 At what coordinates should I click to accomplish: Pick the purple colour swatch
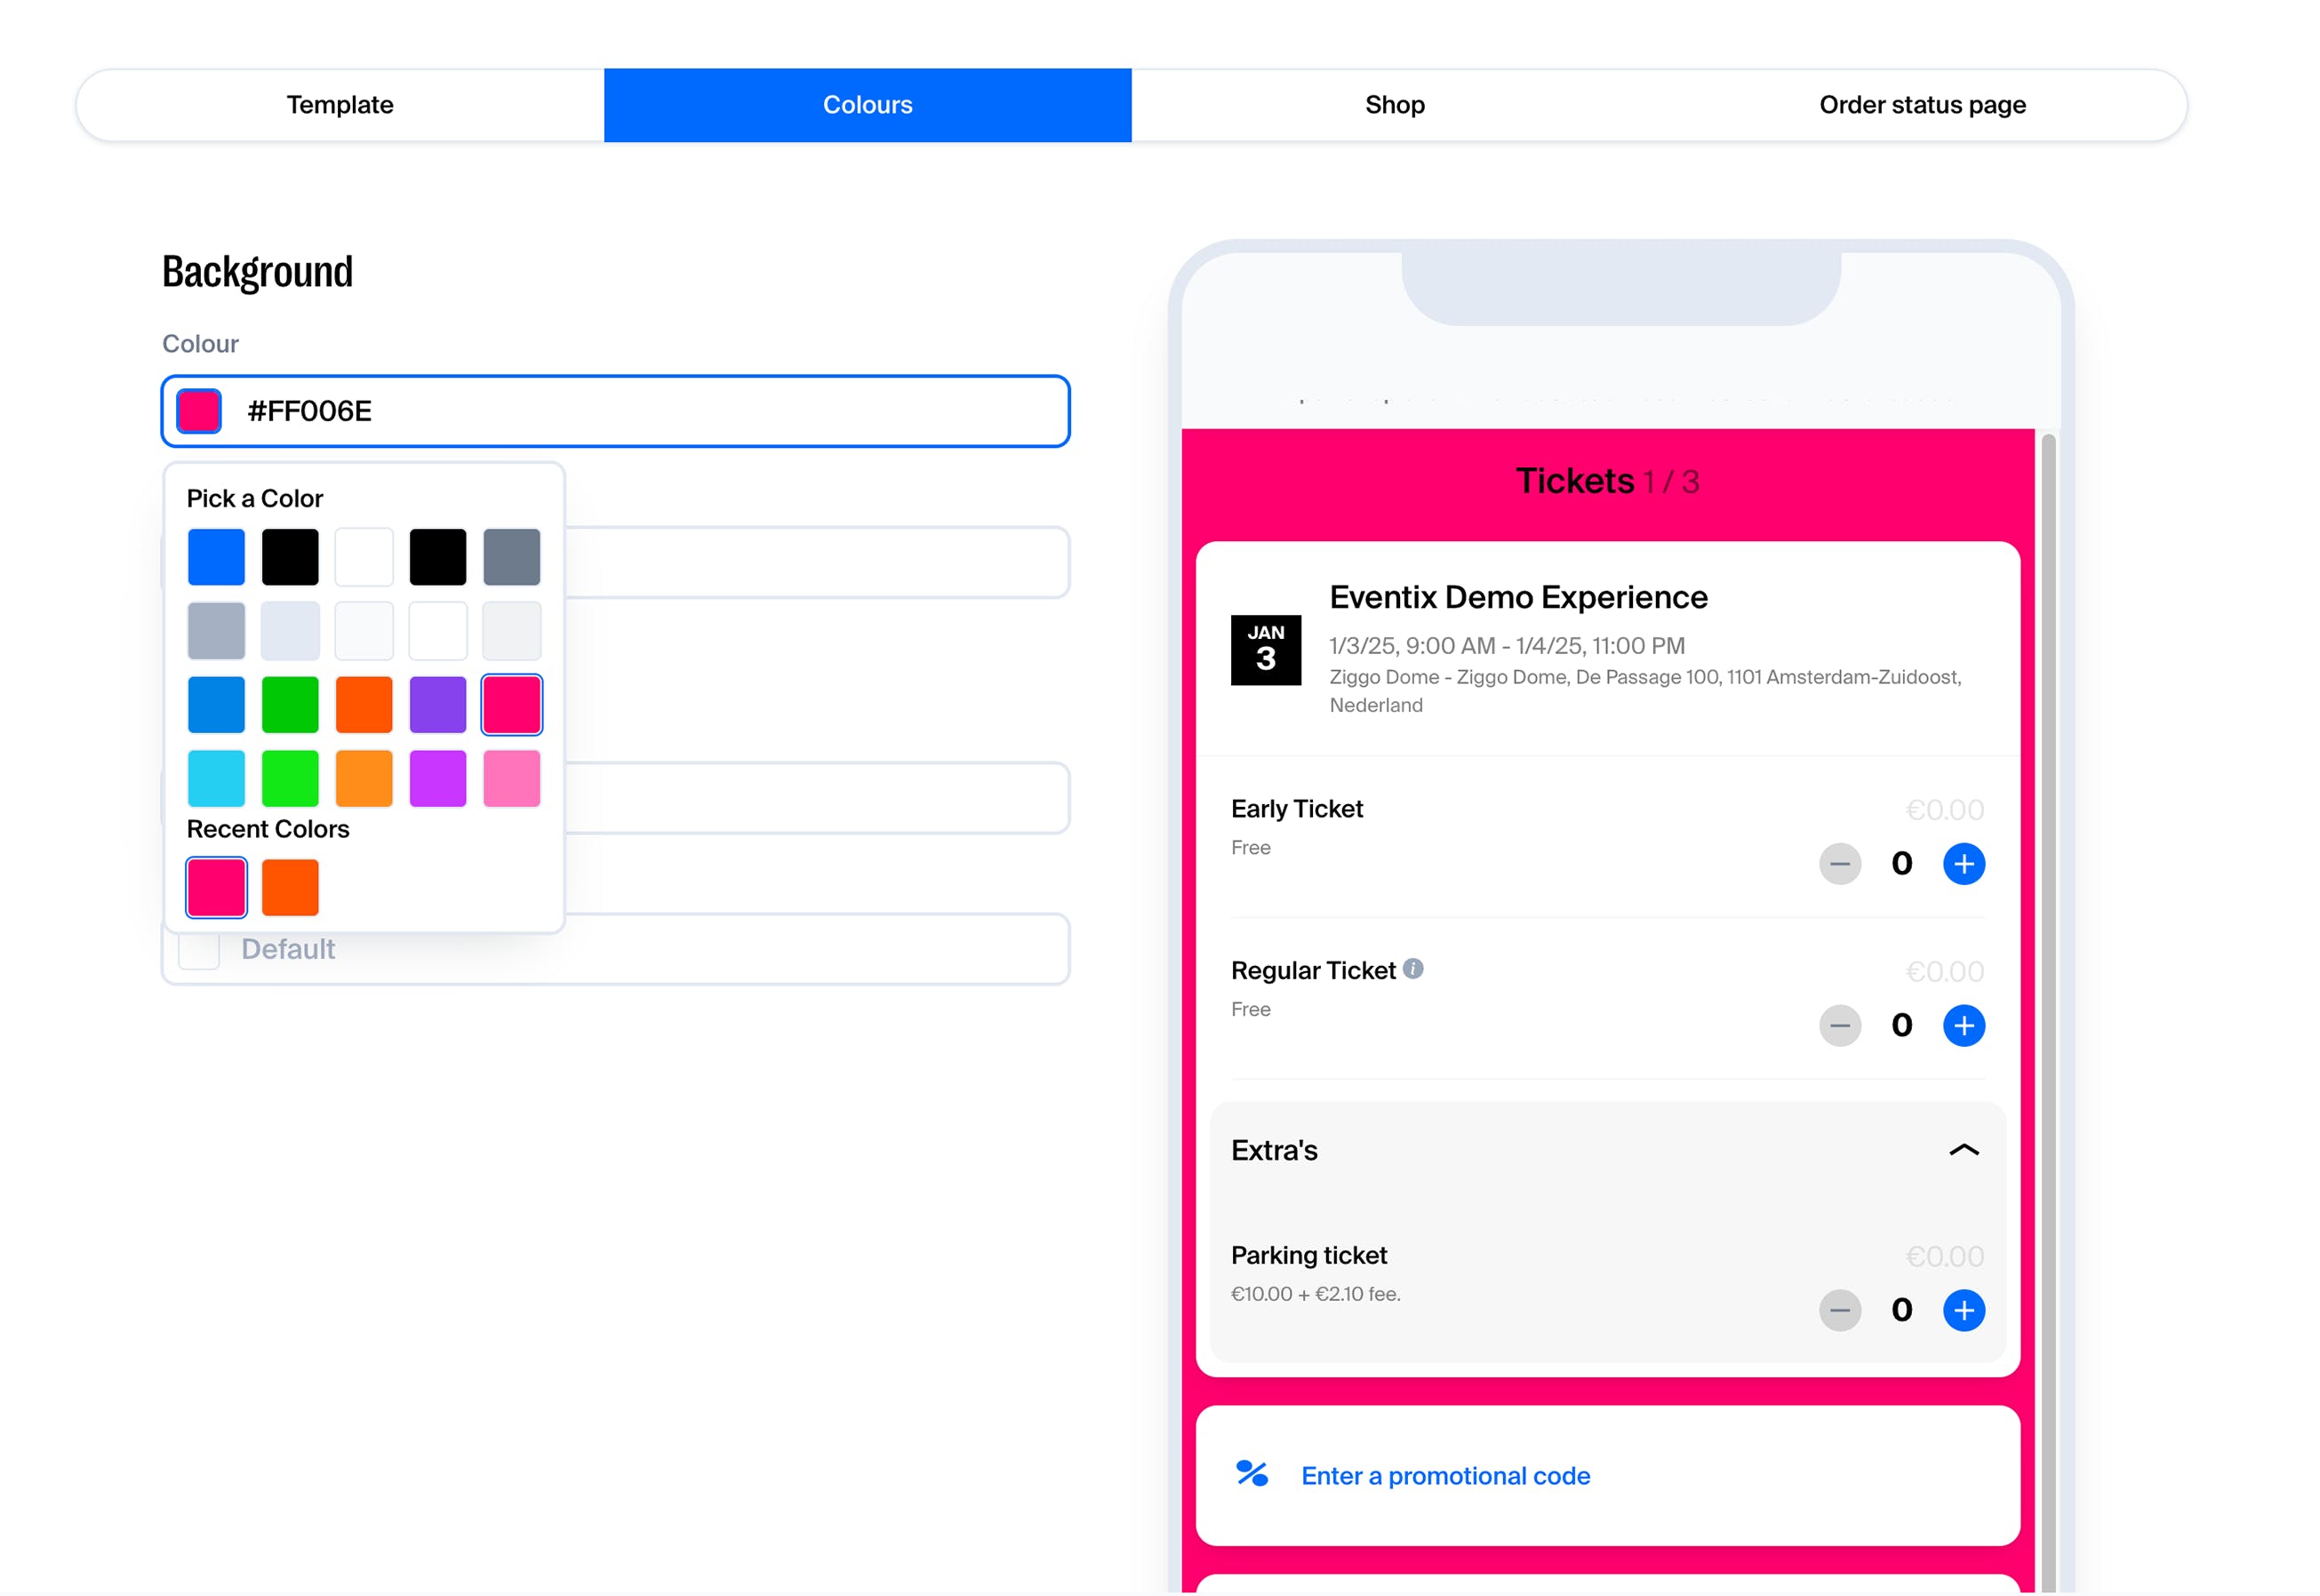(x=437, y=705)
